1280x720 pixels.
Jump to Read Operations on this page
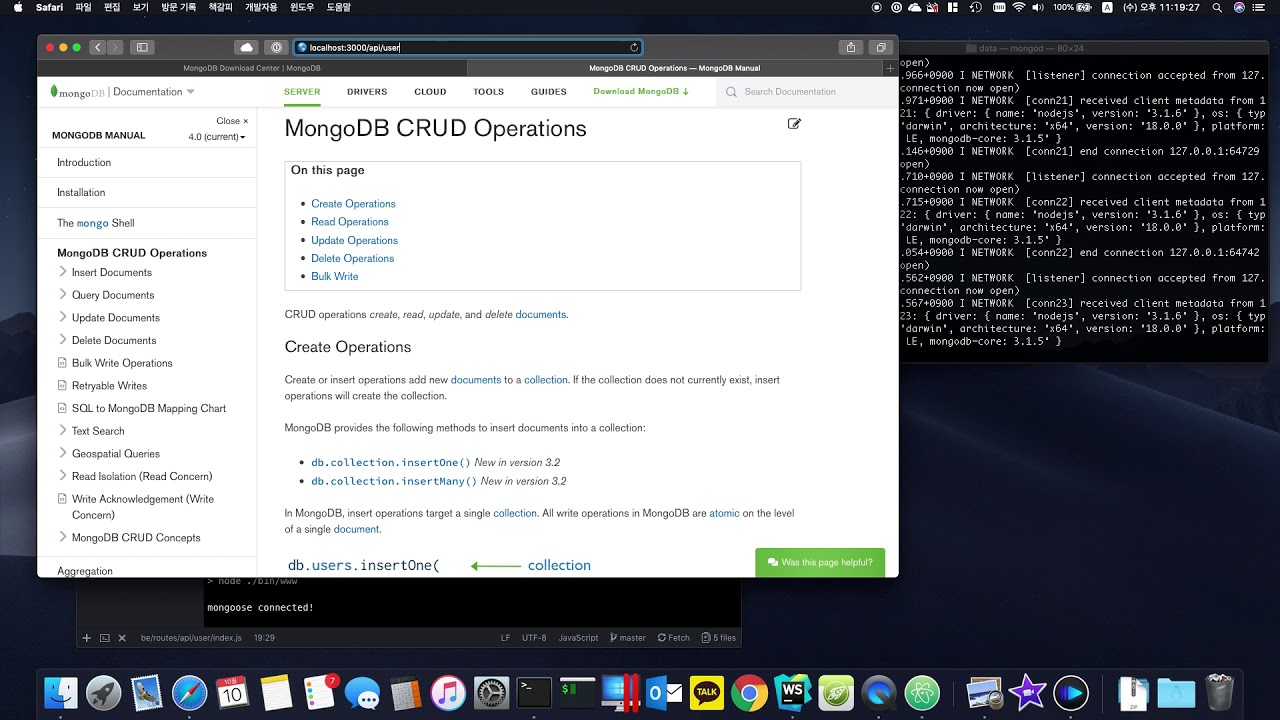tap(350, 222)
